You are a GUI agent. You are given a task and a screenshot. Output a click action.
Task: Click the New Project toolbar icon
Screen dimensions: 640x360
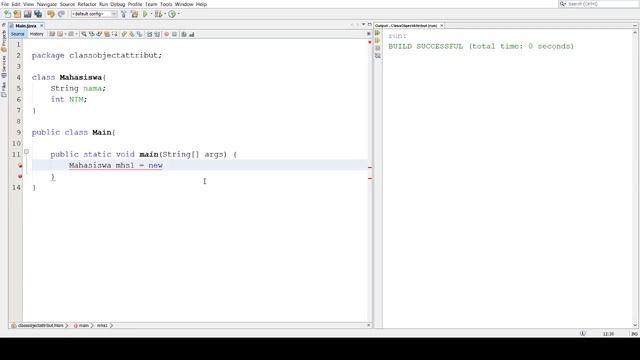tap(17, 14)
